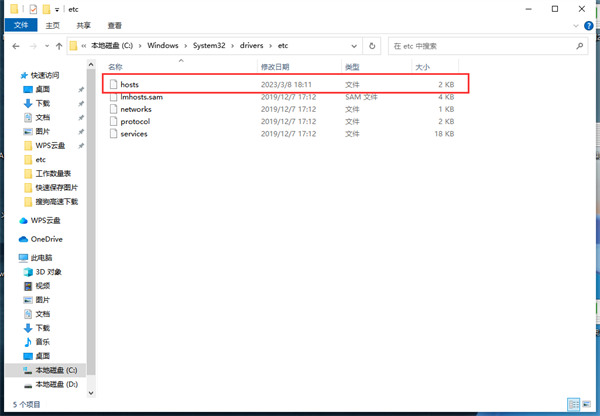The height and width of the screenshot is (416, 600).
Task: Switch to the 共享 ribbon tab
Action: tap(83, 25)
